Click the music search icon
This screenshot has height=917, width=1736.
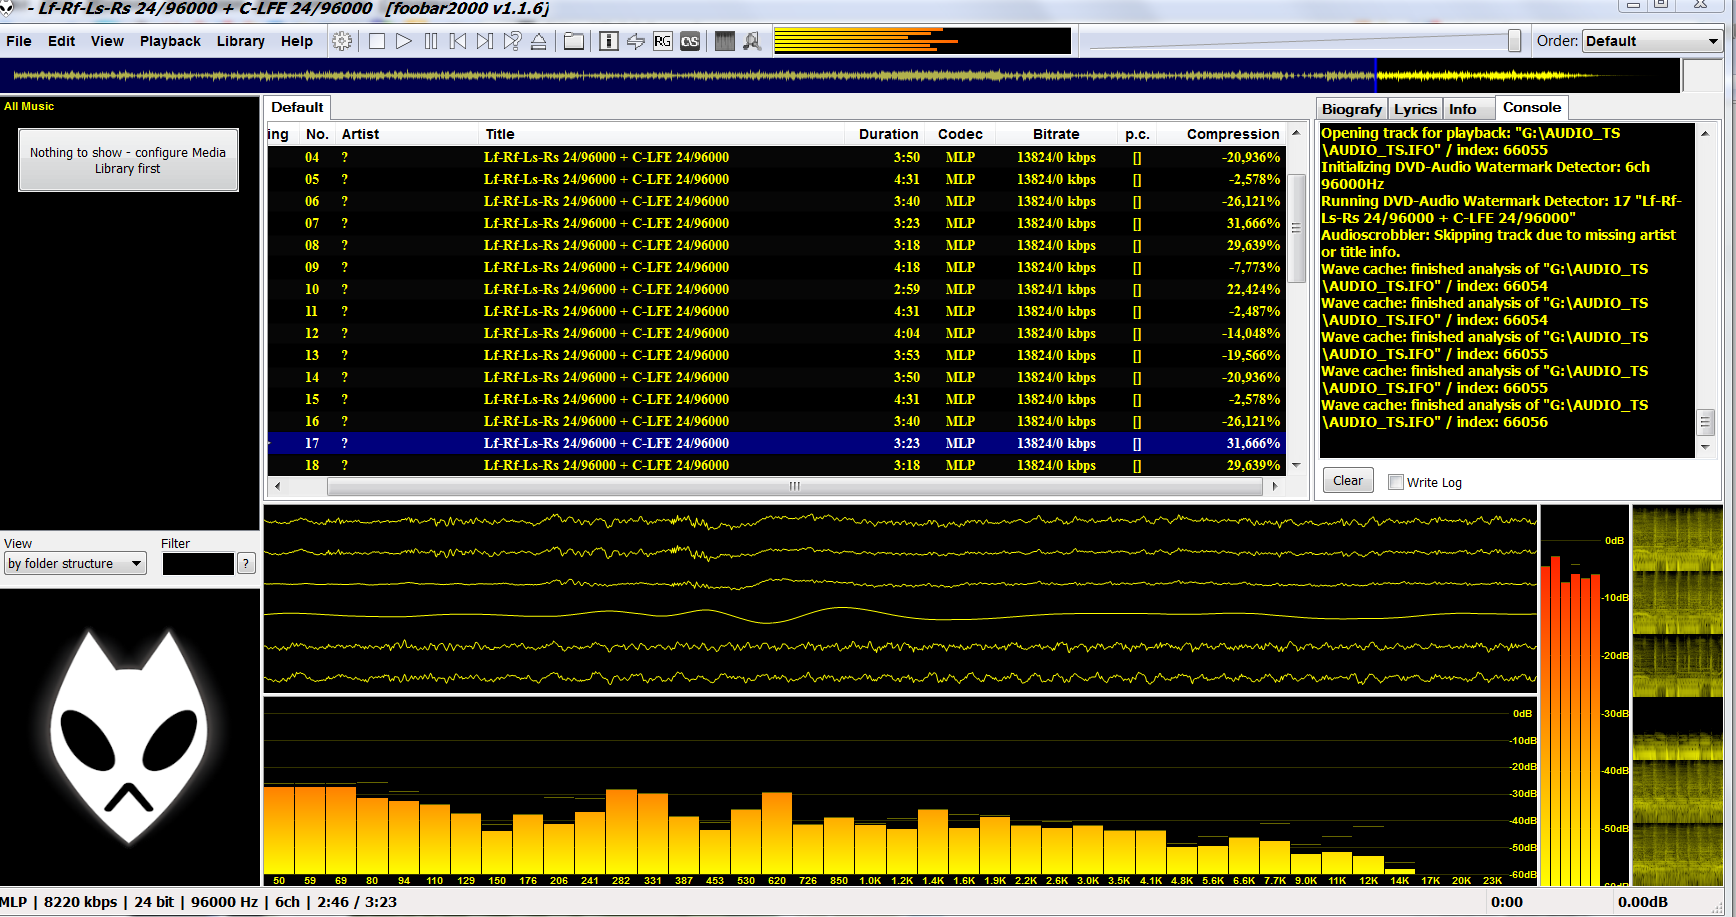752,41
